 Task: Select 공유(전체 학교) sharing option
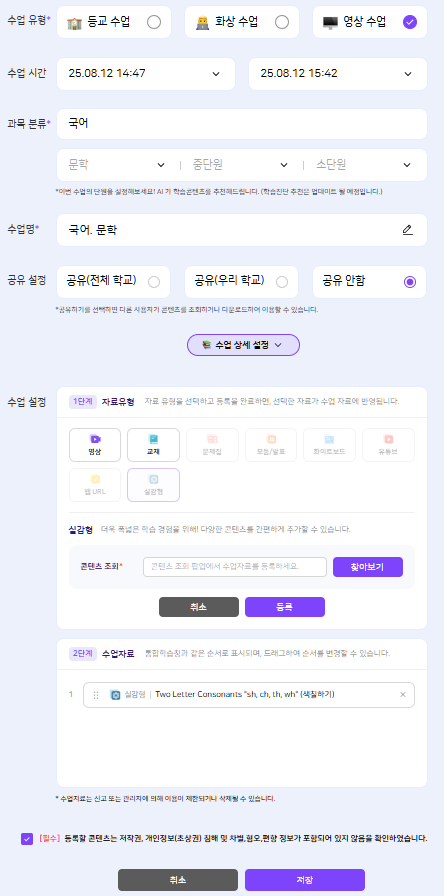(154, 282)
